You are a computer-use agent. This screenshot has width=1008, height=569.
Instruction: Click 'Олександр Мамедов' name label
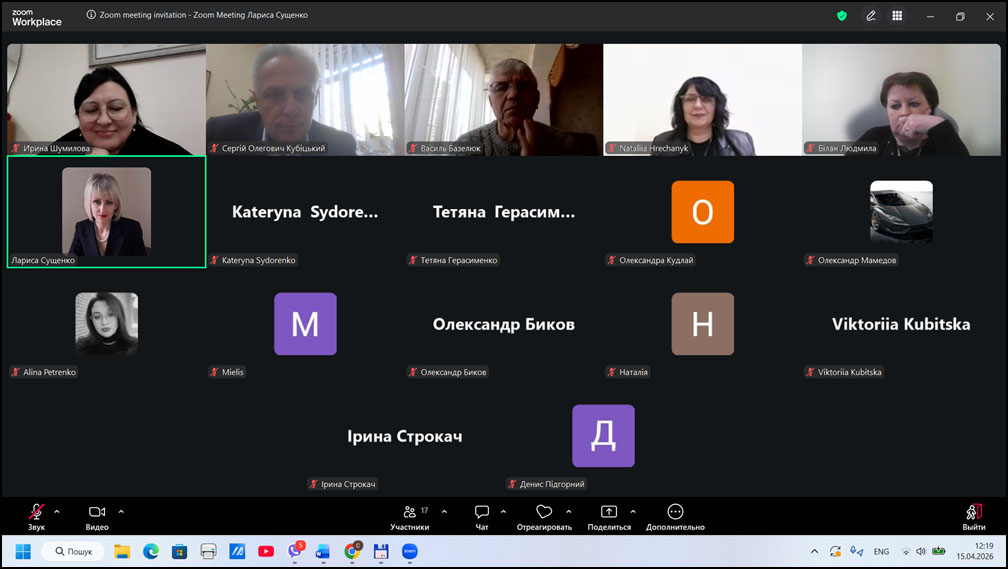[857, 260]
